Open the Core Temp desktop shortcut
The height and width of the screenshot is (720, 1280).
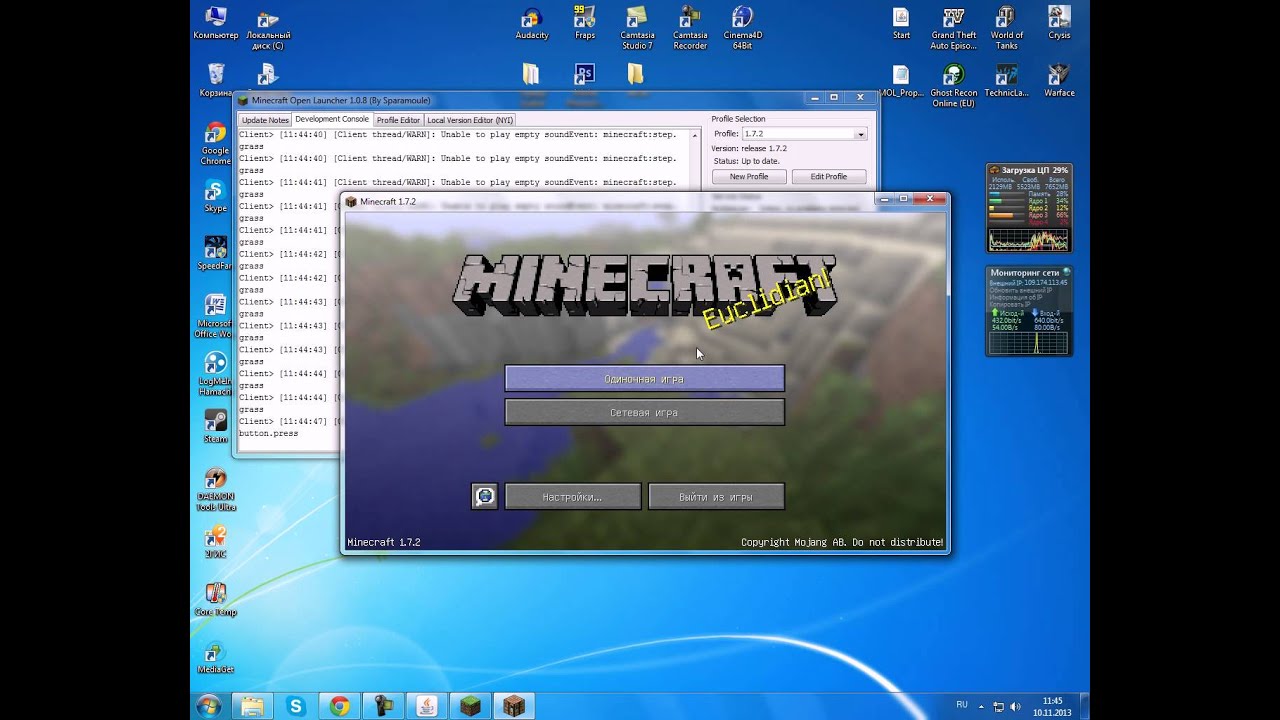215,599
